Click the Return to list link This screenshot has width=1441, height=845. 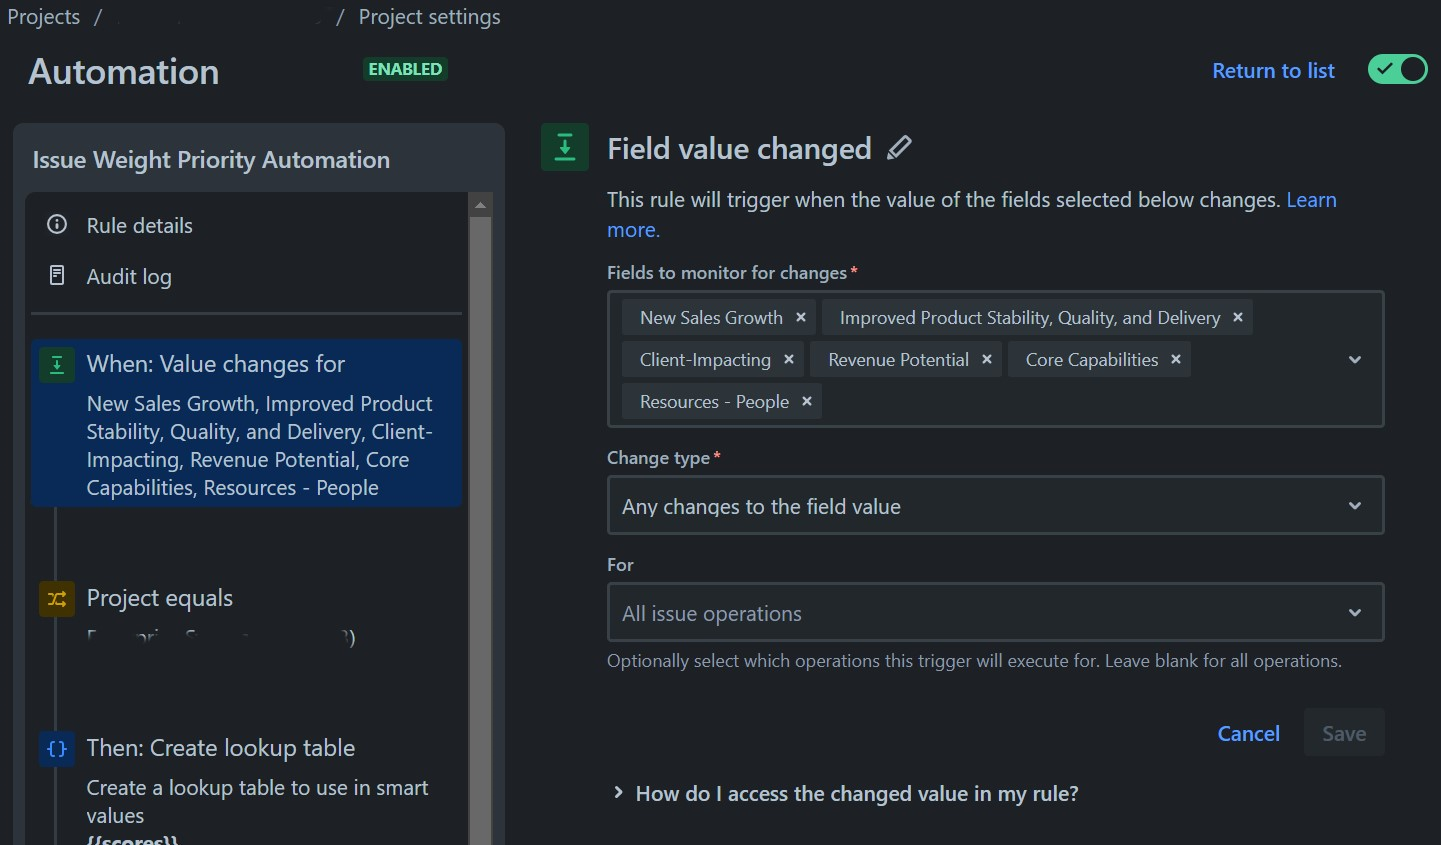[x=1272, y=70]
